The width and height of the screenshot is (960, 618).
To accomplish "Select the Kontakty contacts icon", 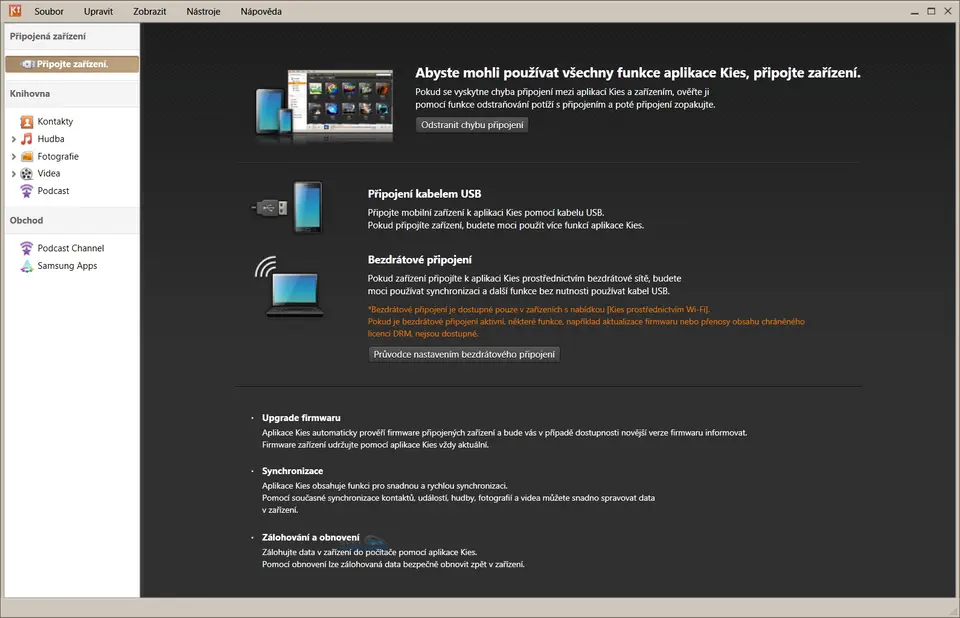I will 27,121.
